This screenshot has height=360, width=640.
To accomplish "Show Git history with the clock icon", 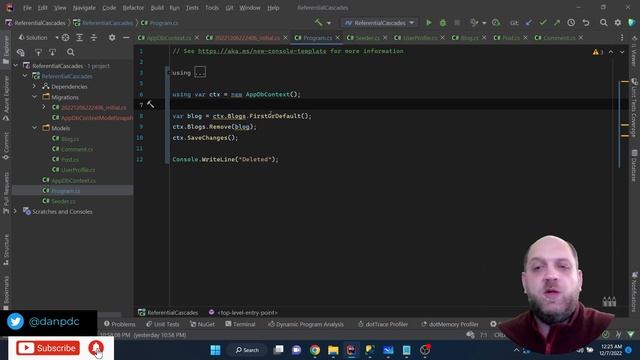I will (571, 23).
